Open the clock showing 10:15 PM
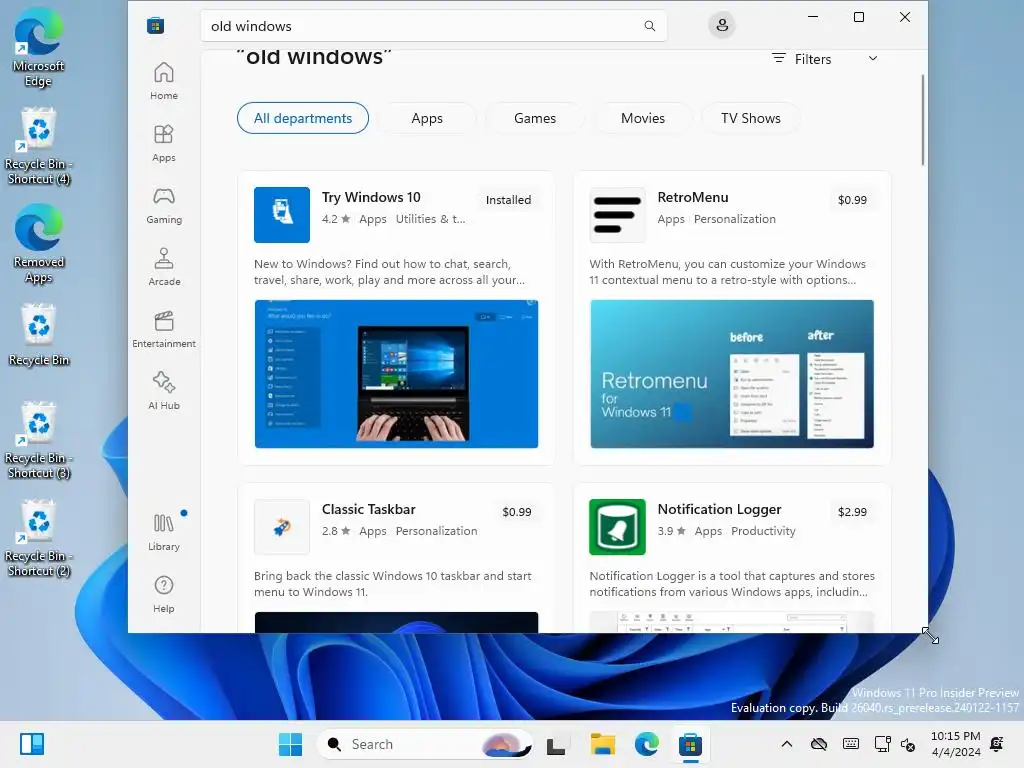The height and width of the screenshot is (768, 1024). click(x=955, y=744)
